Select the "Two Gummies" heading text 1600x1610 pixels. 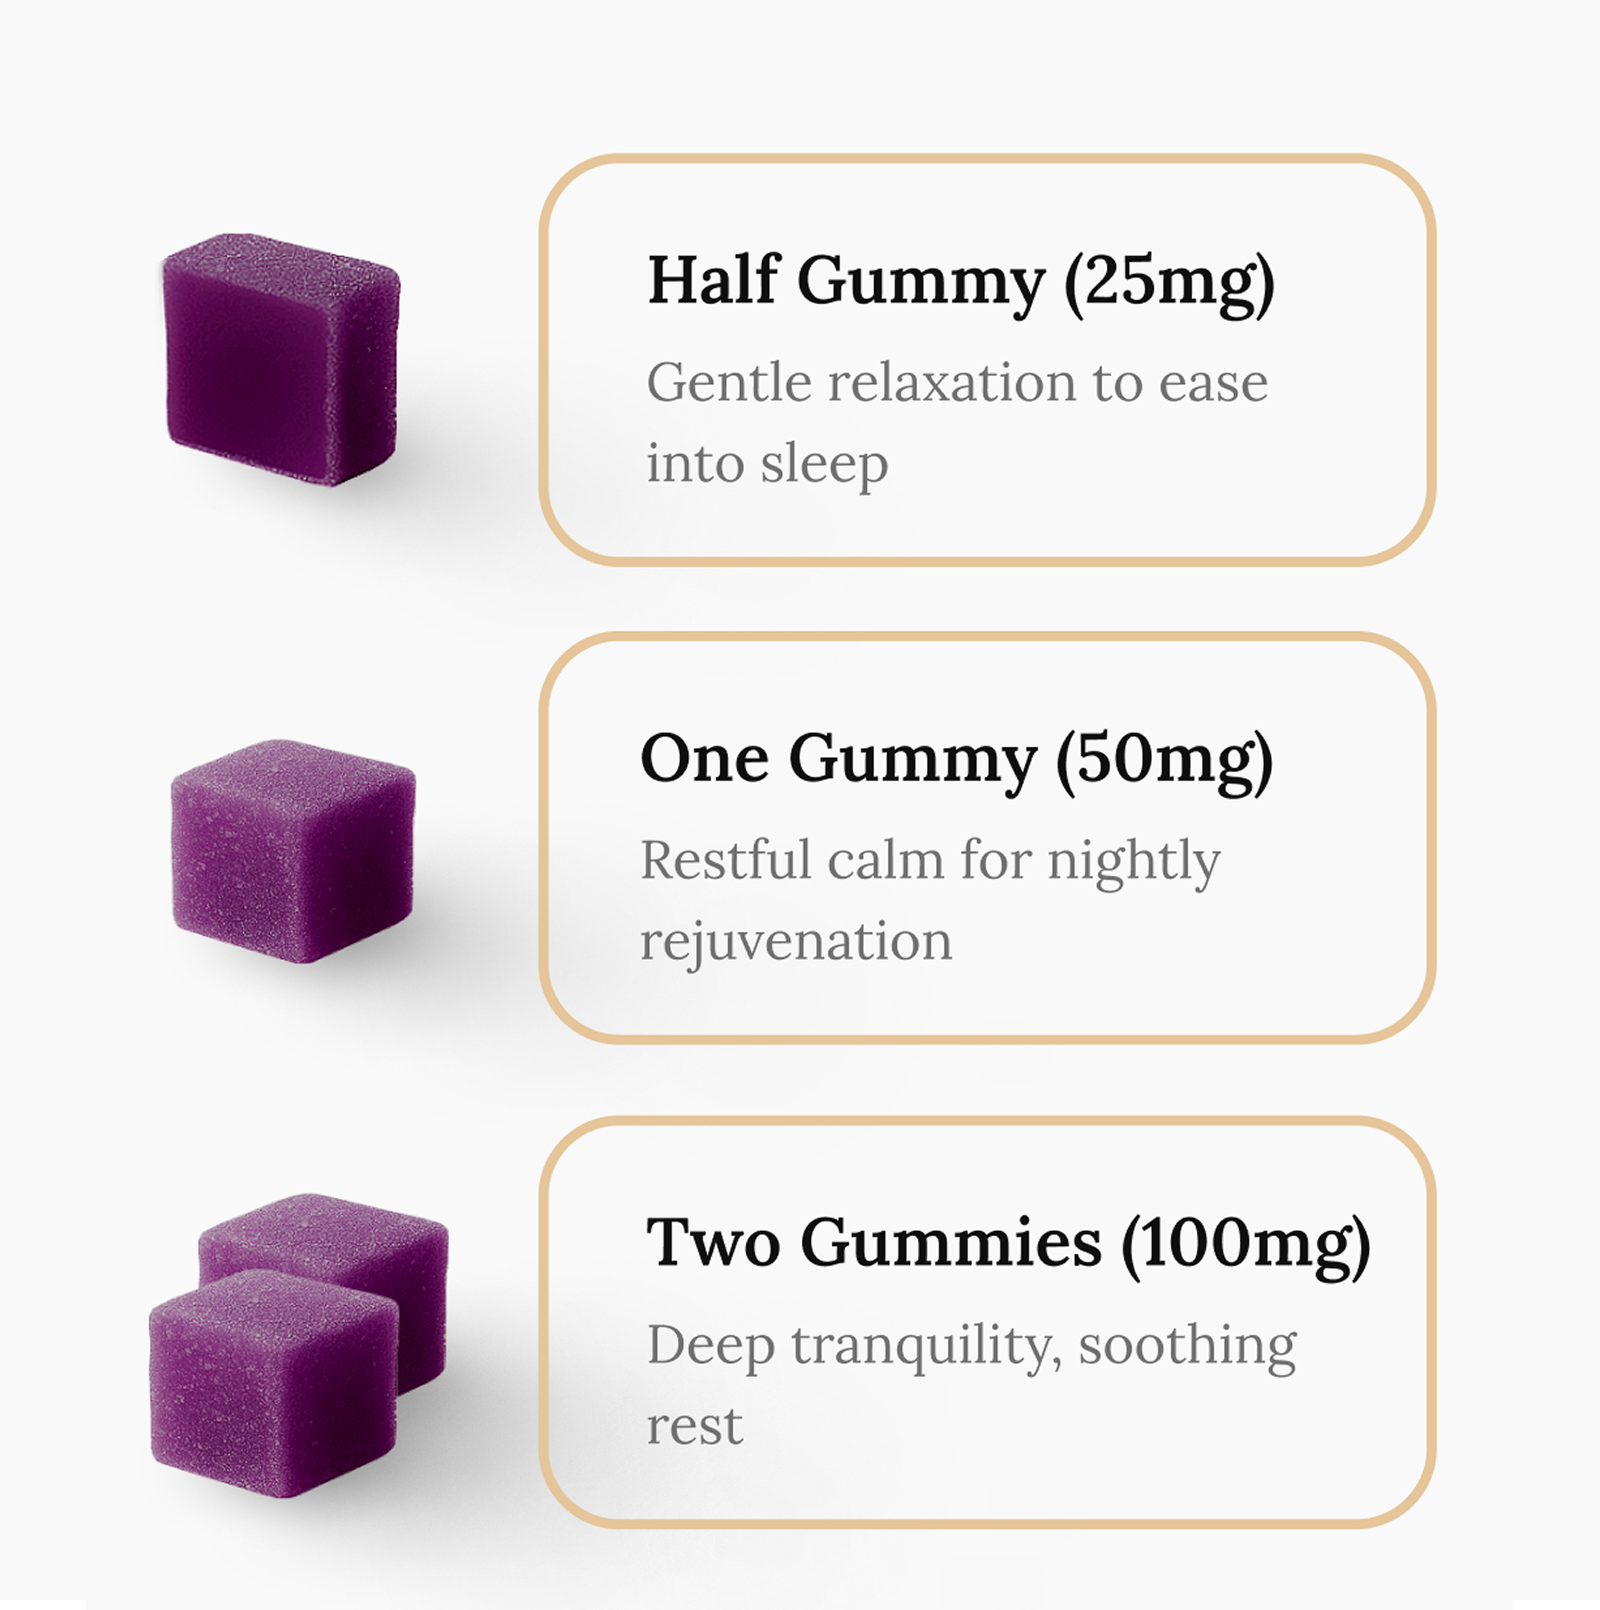874,1243
